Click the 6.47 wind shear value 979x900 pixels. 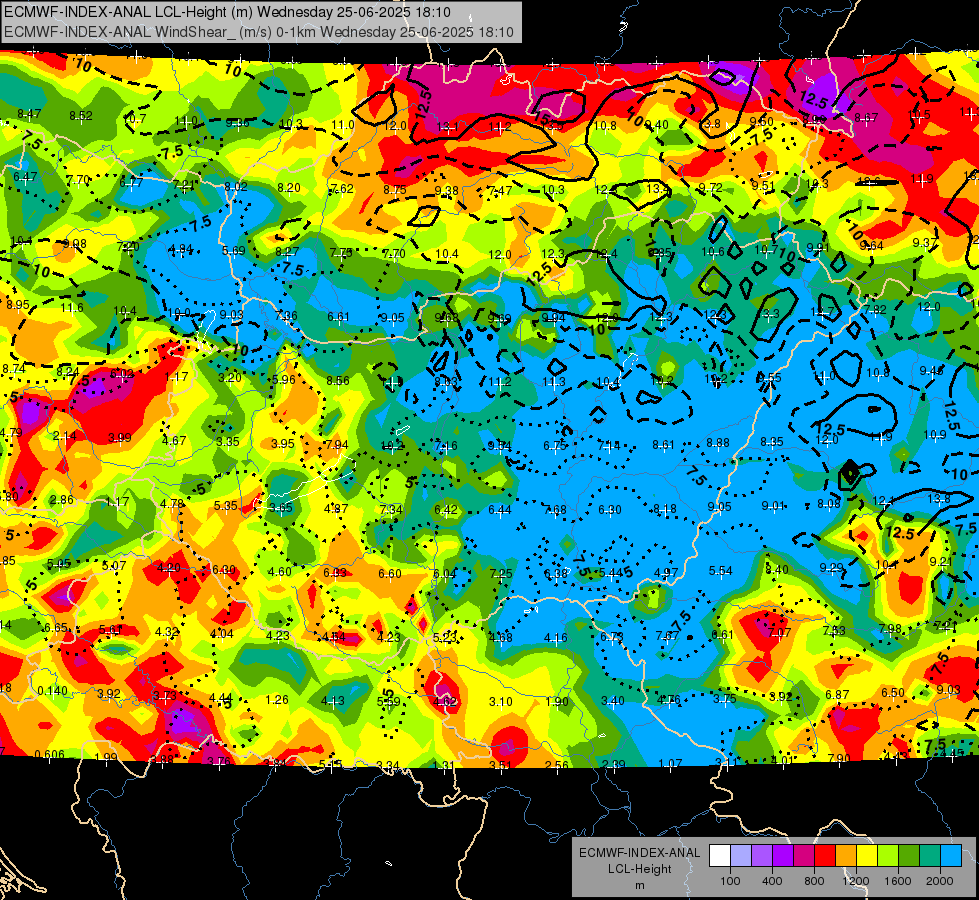click(25, 177)
